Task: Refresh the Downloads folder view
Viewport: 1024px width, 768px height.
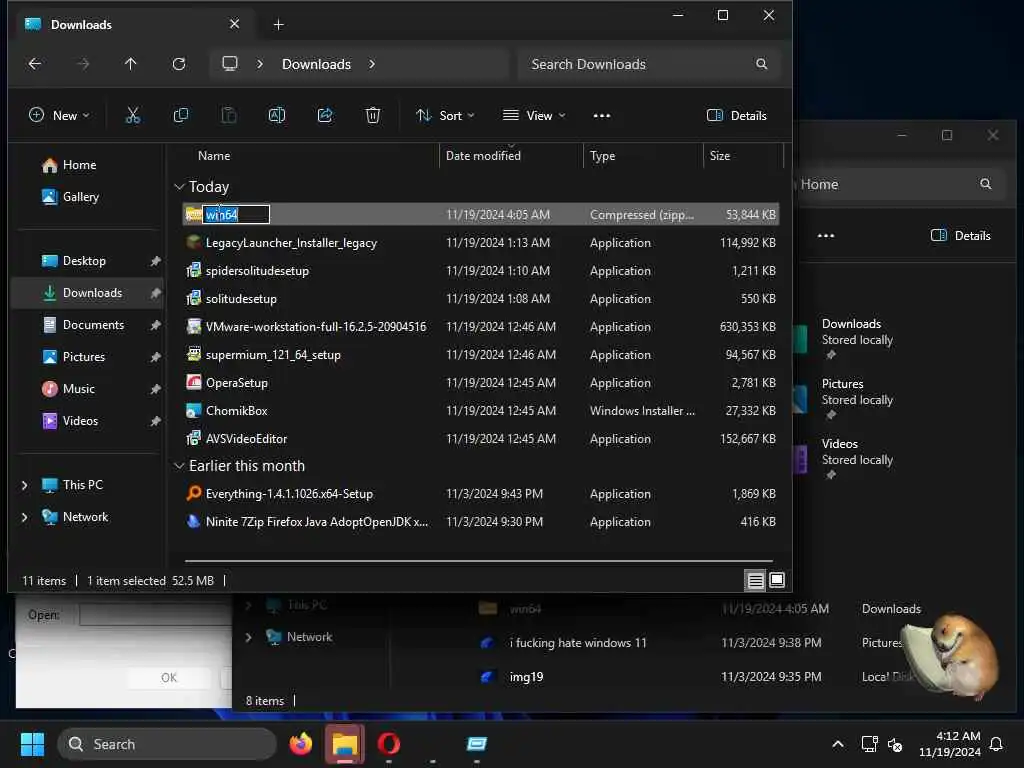Action: pyautogui.click(x=179, y=64)
